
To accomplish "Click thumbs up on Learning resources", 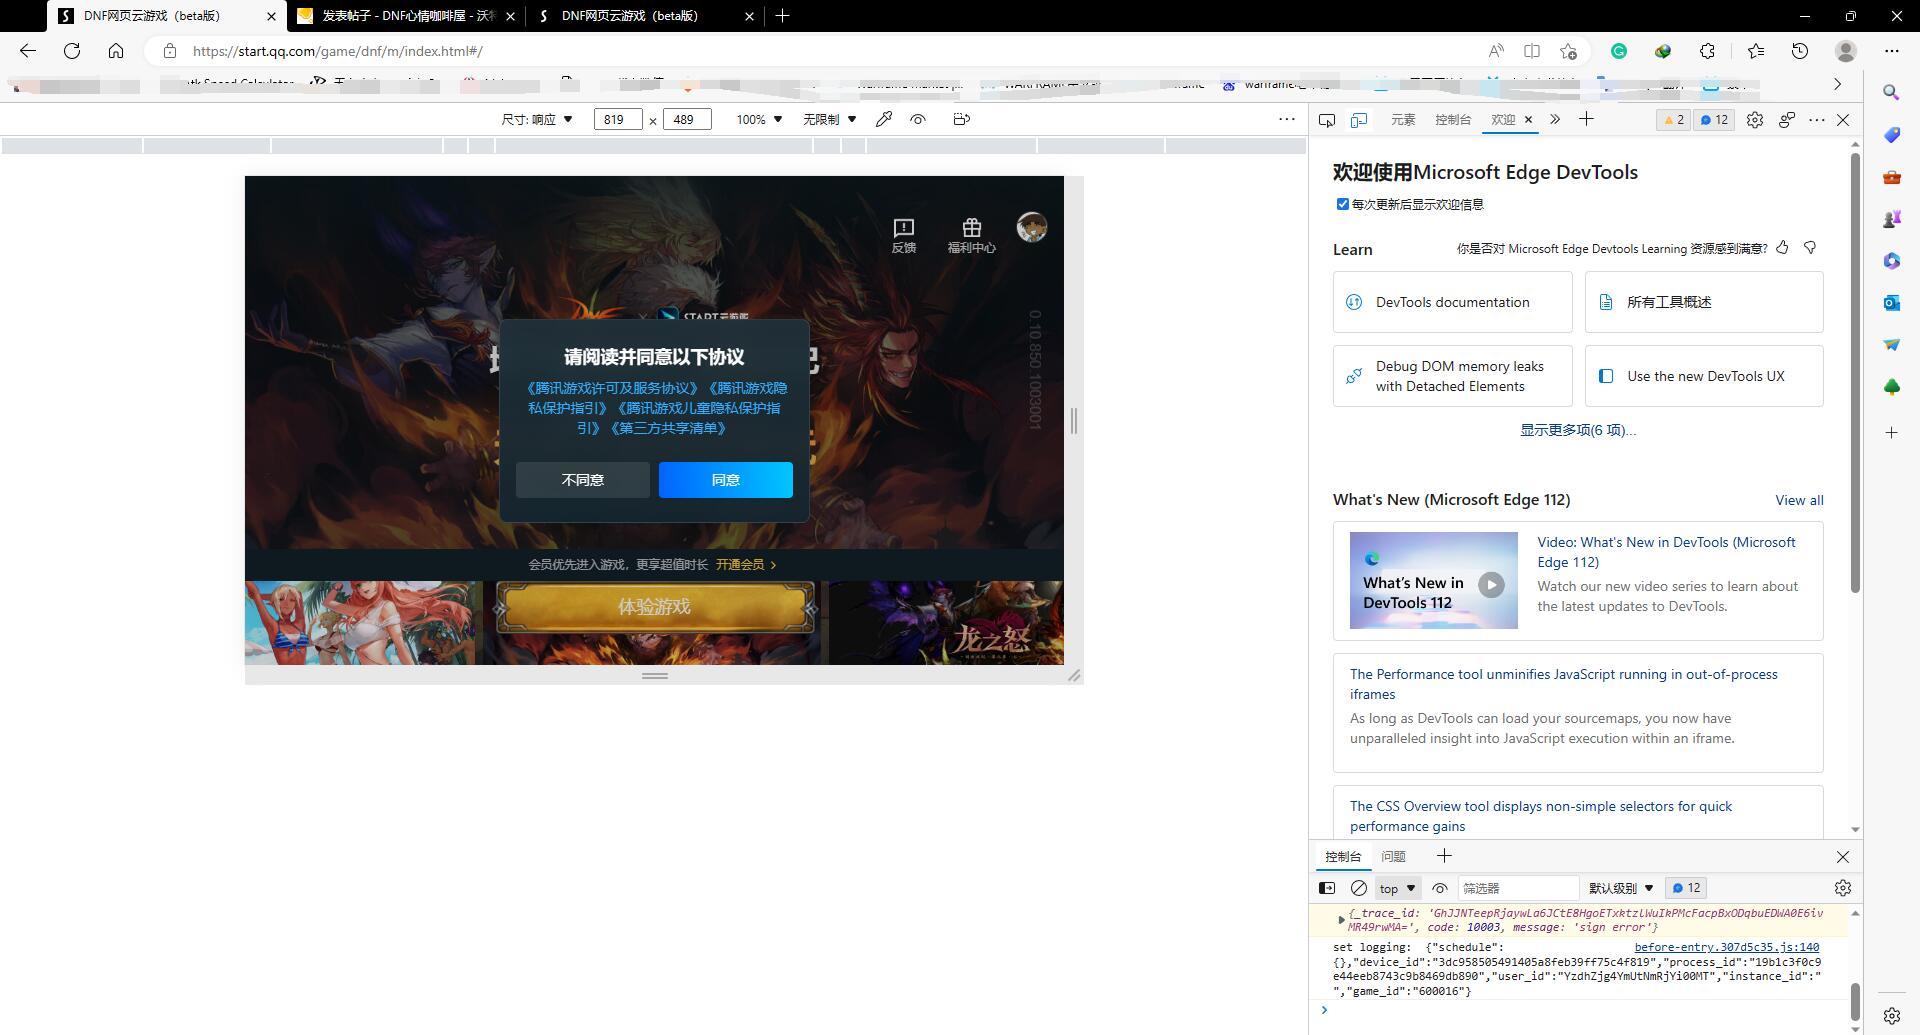I will [x=1782, y=248].
